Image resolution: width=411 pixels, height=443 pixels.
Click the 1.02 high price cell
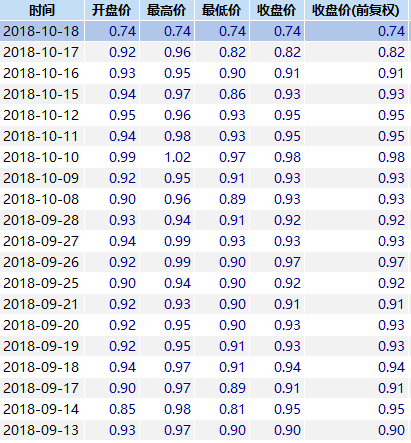167,157
